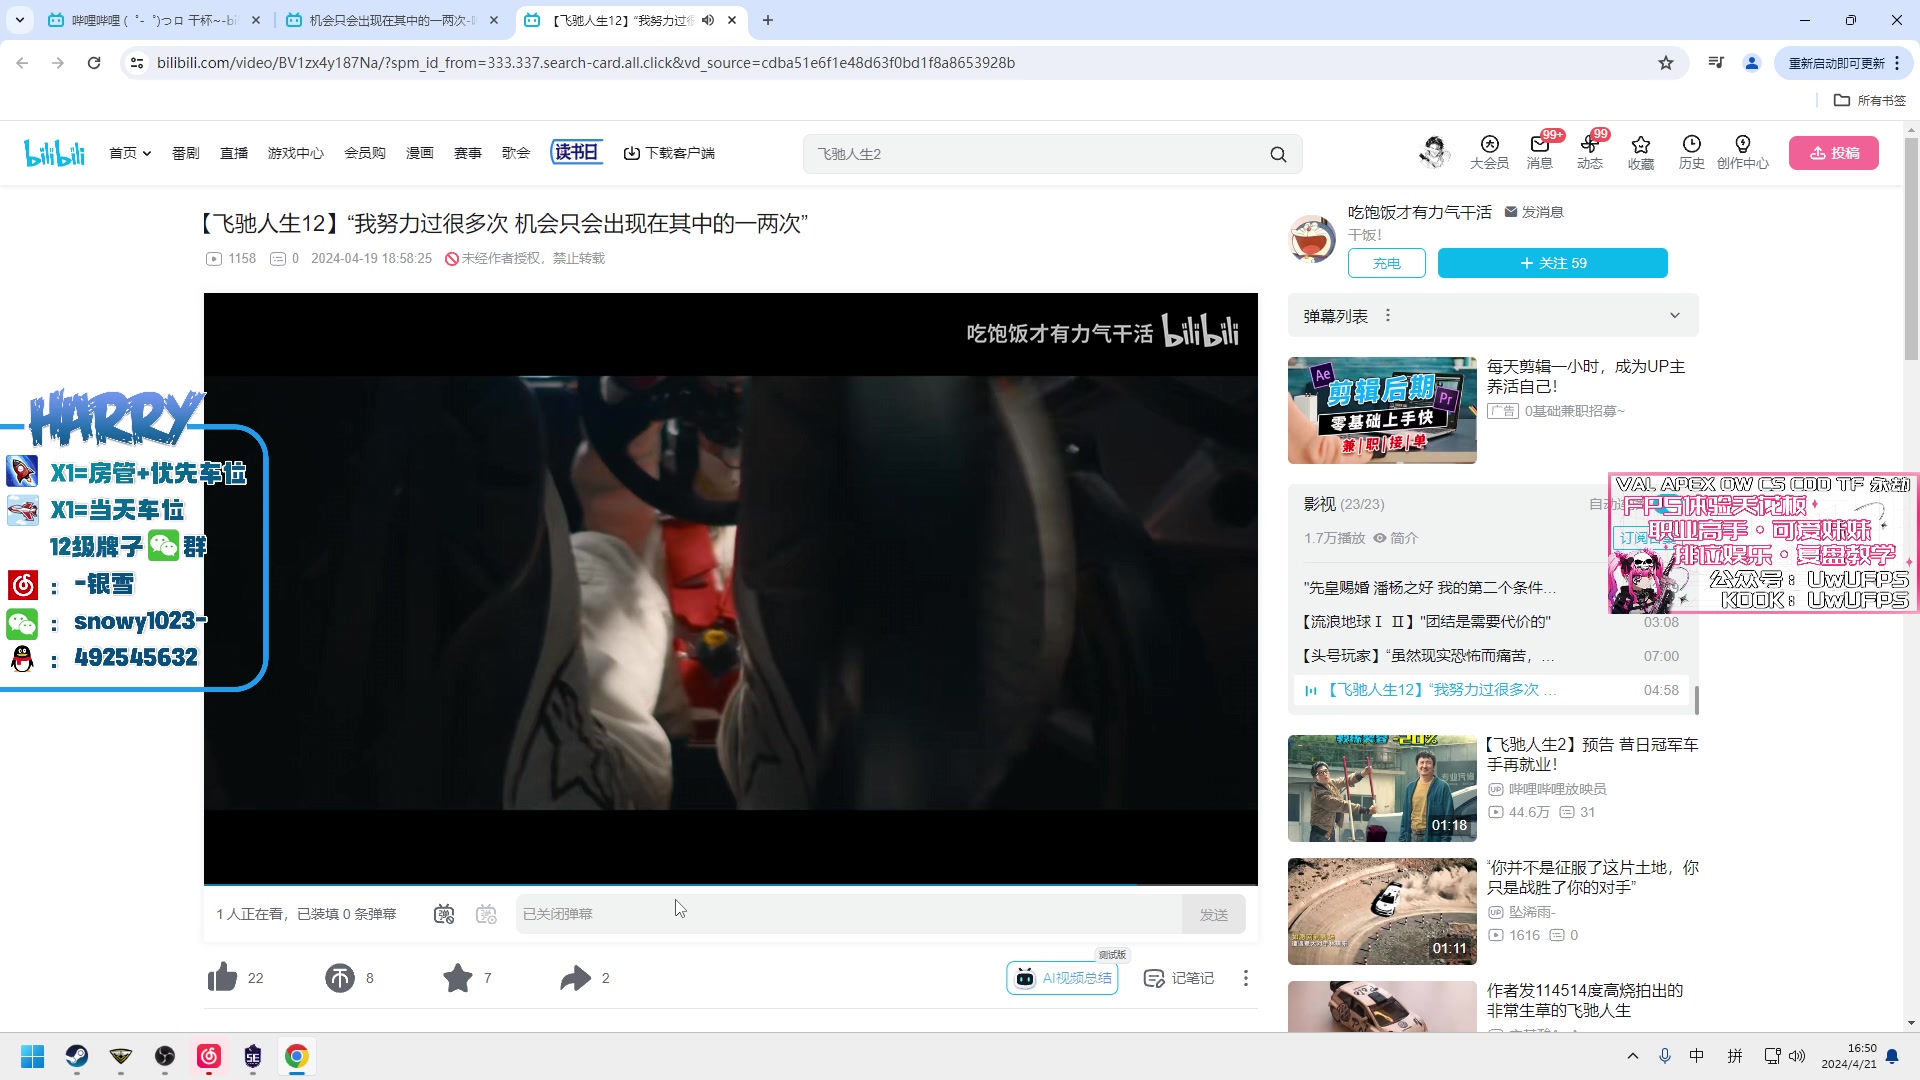Viewport: 1920px width, 1080px height.
Task: Open more options beside 记笔记
Action: point(1245,978)
